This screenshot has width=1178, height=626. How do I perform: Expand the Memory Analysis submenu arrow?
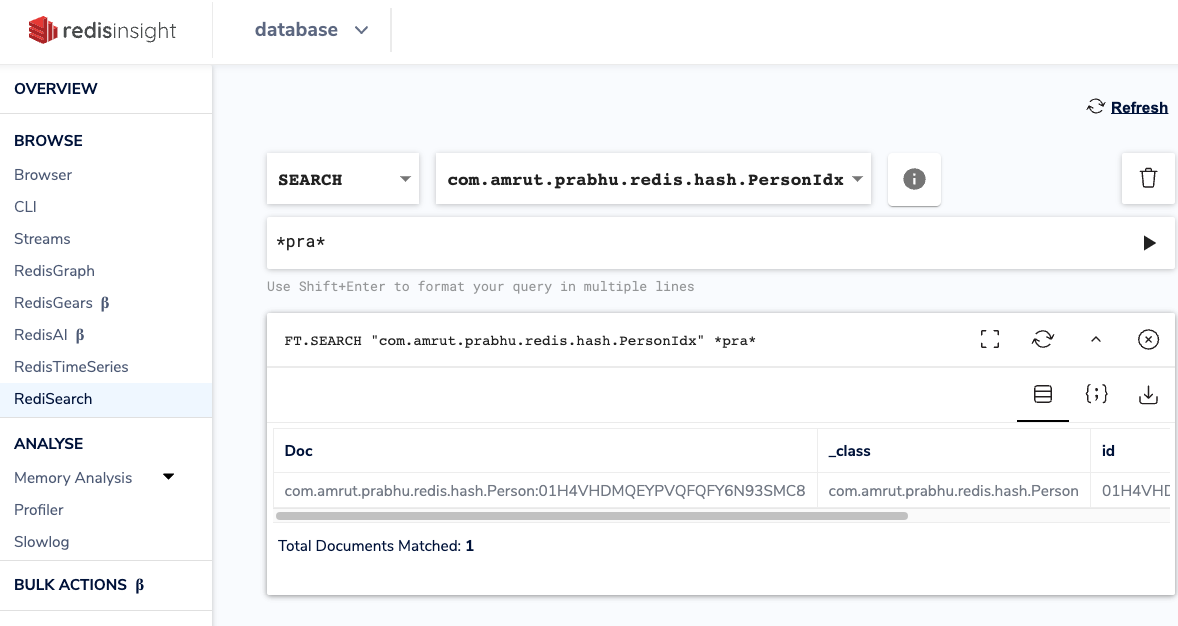(168, 476)
